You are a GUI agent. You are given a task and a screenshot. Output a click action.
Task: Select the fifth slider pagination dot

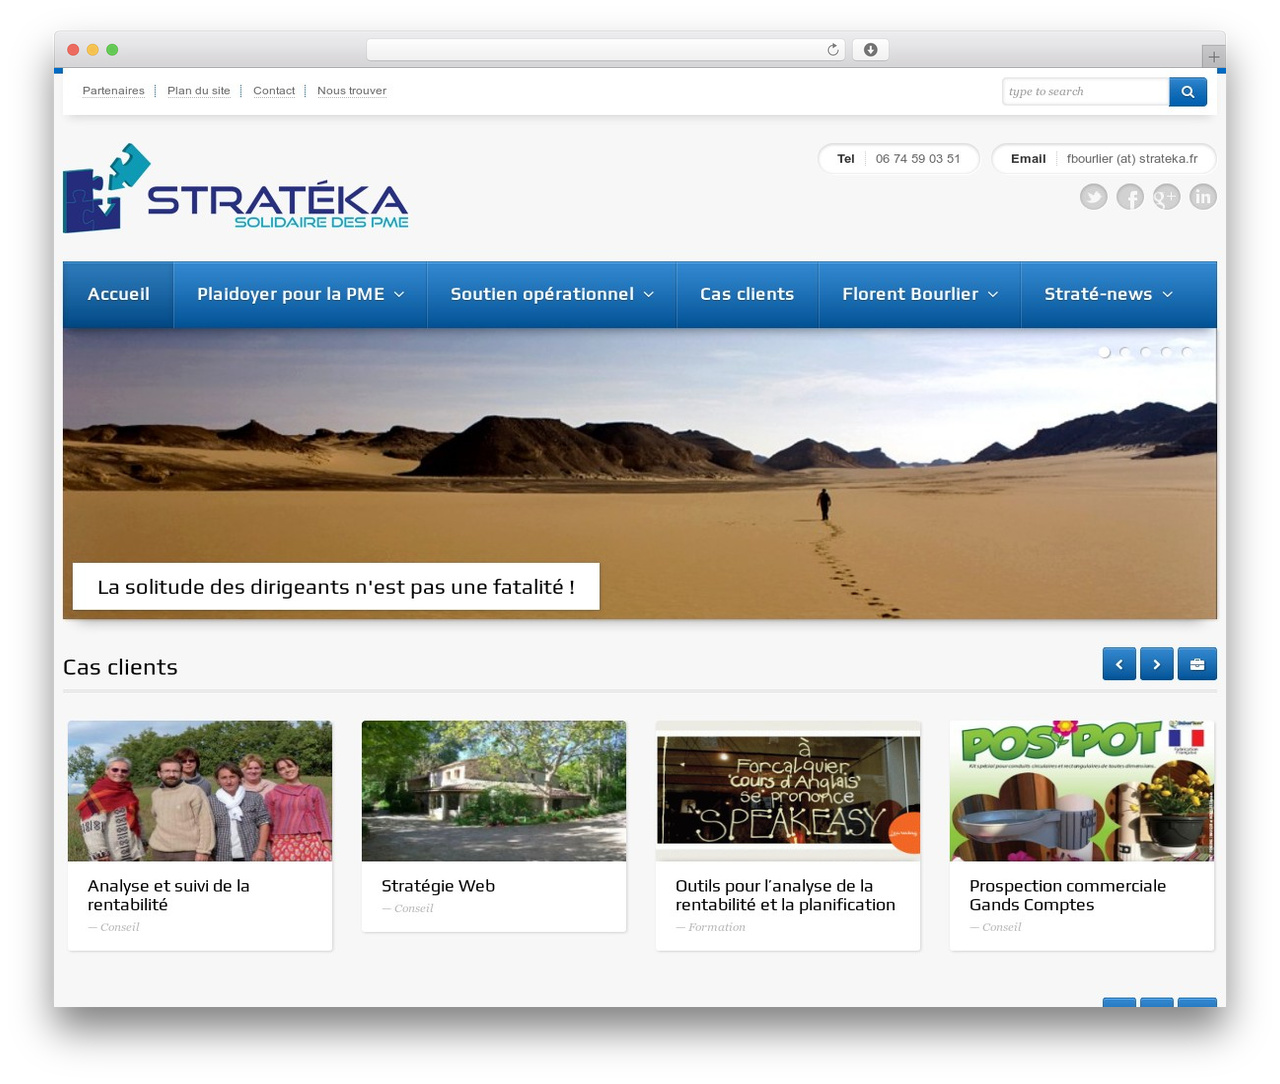[1186, 352]
